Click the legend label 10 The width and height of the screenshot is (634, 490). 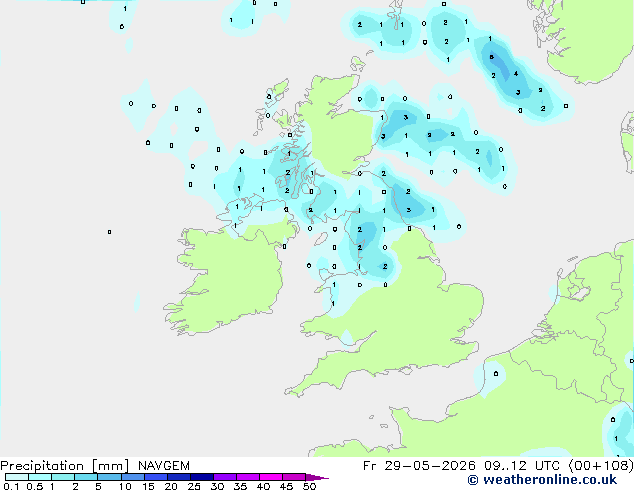[x=125, y=486]
